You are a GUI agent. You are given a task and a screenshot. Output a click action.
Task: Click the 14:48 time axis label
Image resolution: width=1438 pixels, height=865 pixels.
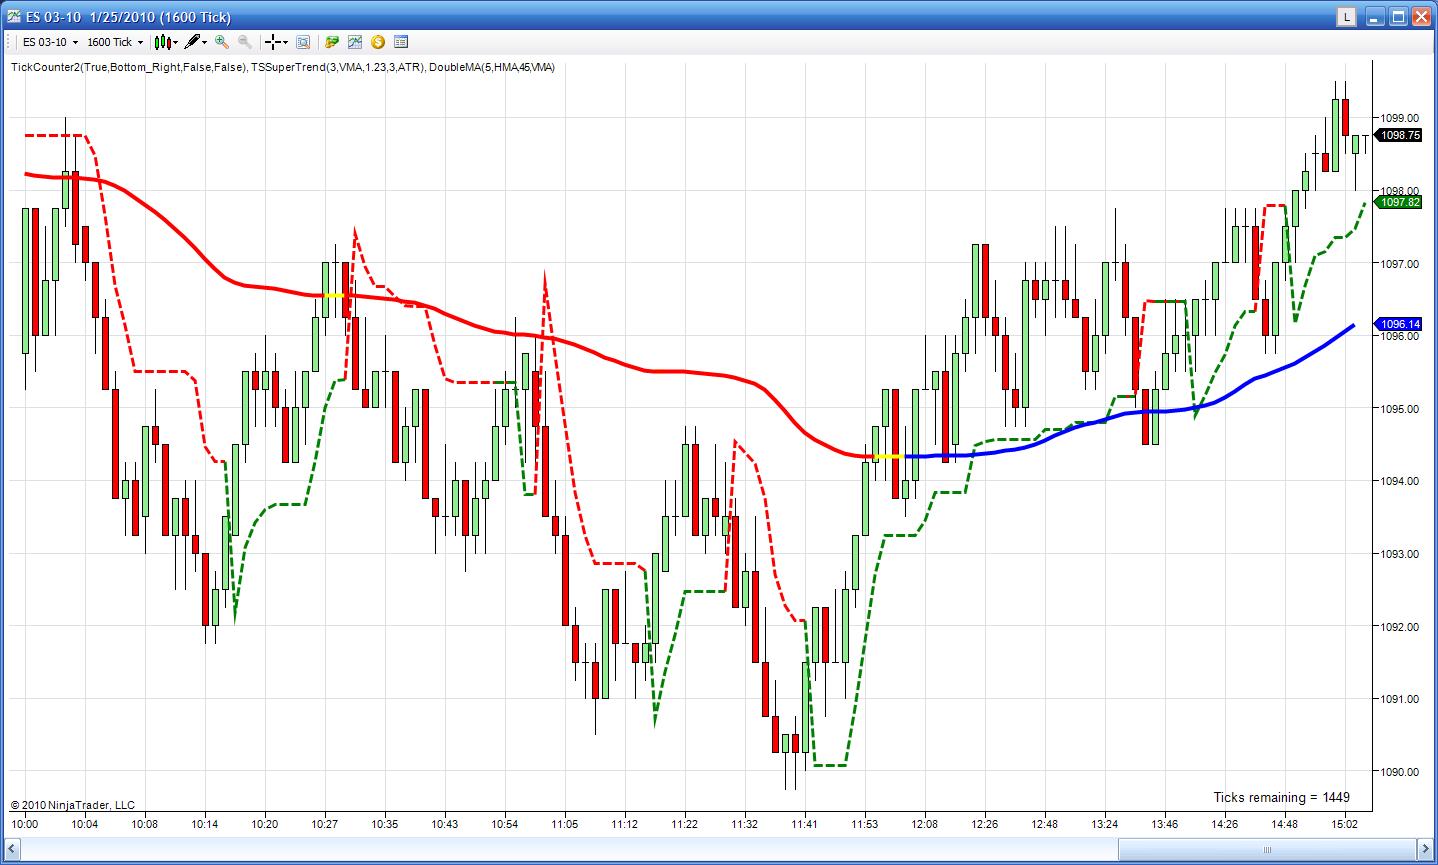click(x=1285, y=825)
